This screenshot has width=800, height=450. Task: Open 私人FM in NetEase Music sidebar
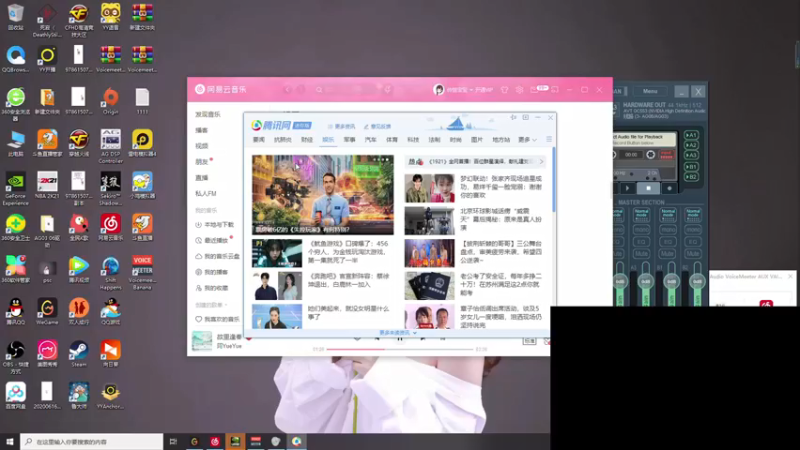click(206, 193)
